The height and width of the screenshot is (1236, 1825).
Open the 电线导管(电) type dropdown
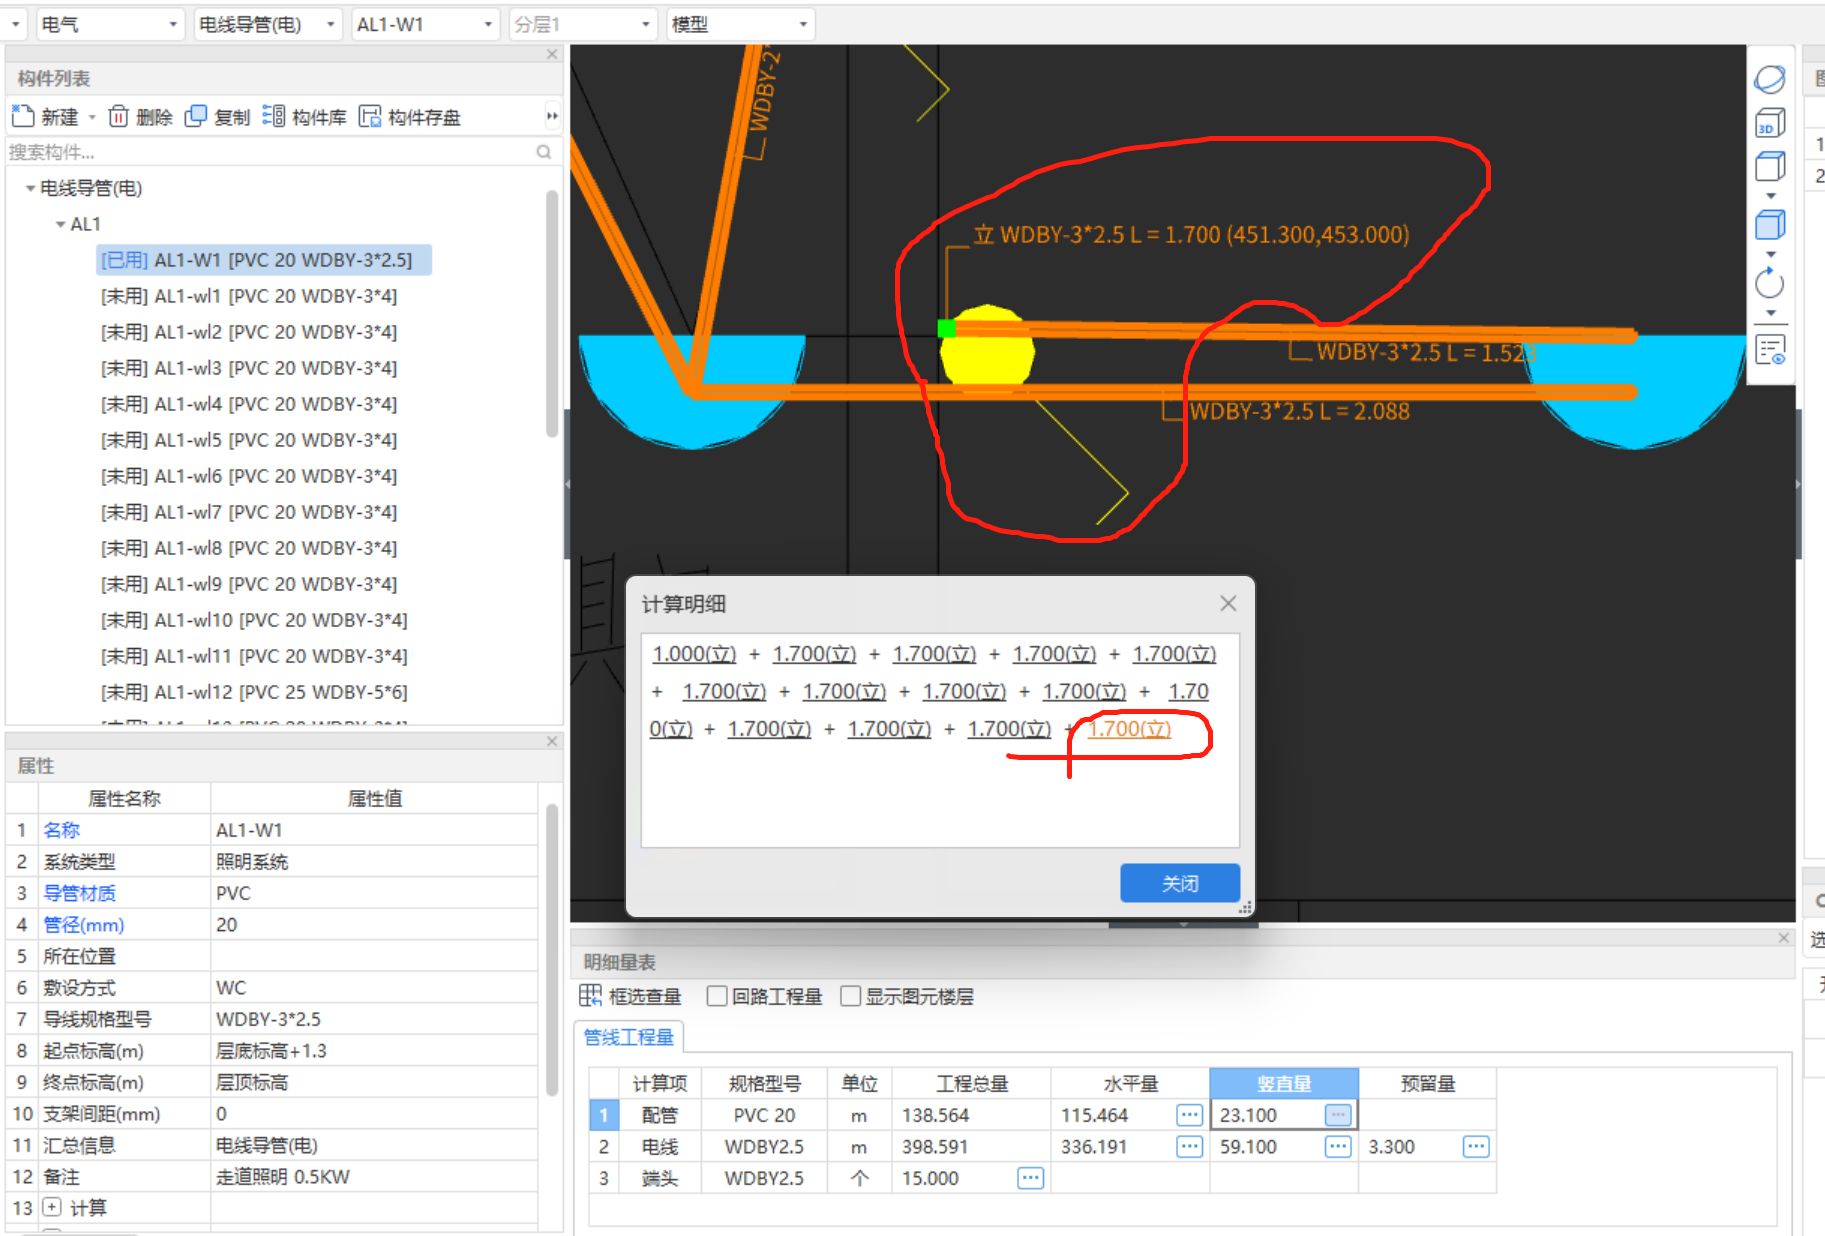coord(268,24)
